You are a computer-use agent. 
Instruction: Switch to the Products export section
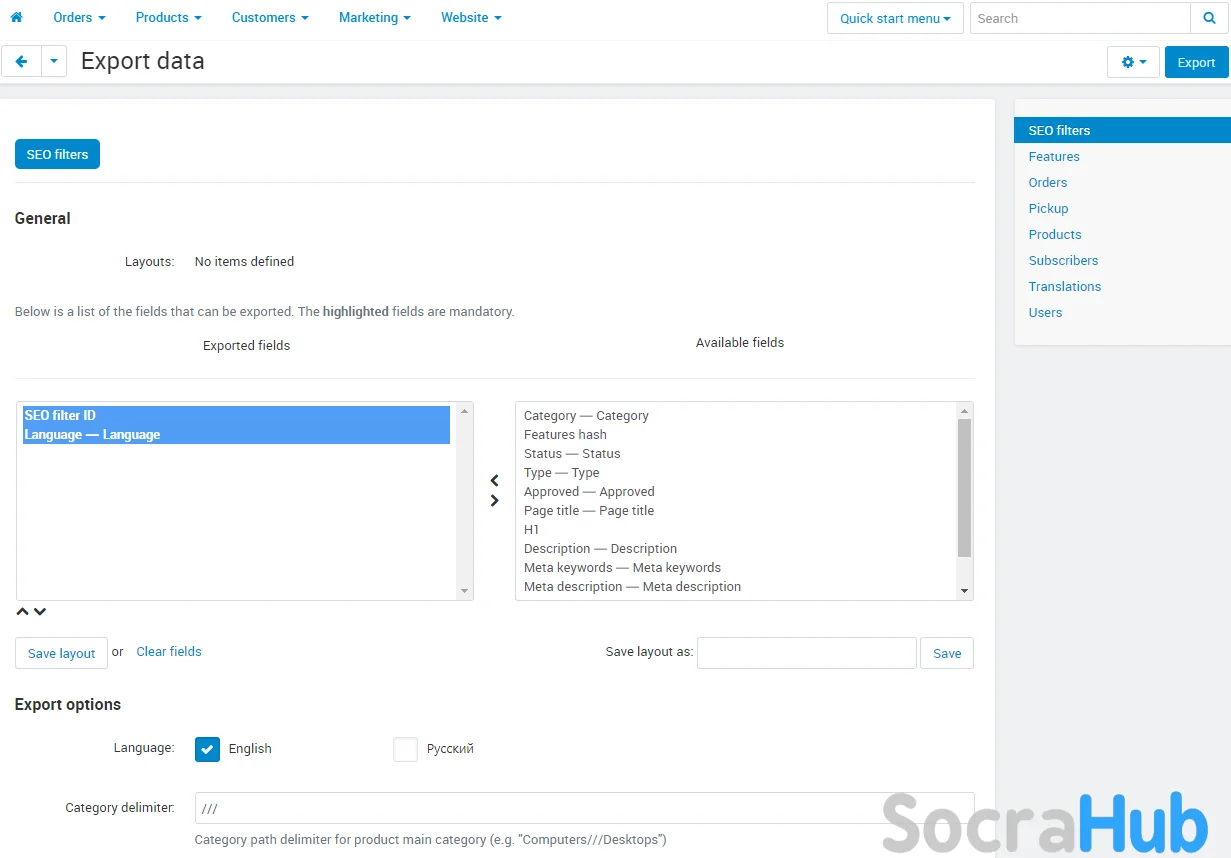click(x=1054, y=234)
